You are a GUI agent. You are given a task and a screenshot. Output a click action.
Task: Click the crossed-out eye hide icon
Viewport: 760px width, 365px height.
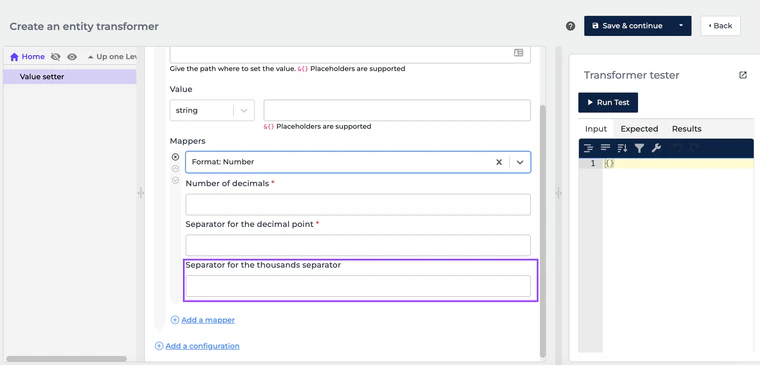pyautogui.click(x=56, y=57)
